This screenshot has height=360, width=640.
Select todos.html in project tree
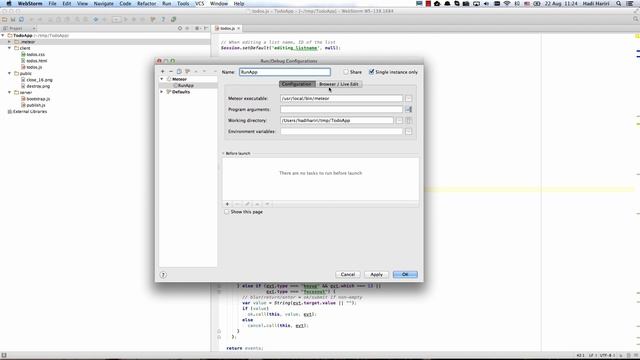coord(37,61)
